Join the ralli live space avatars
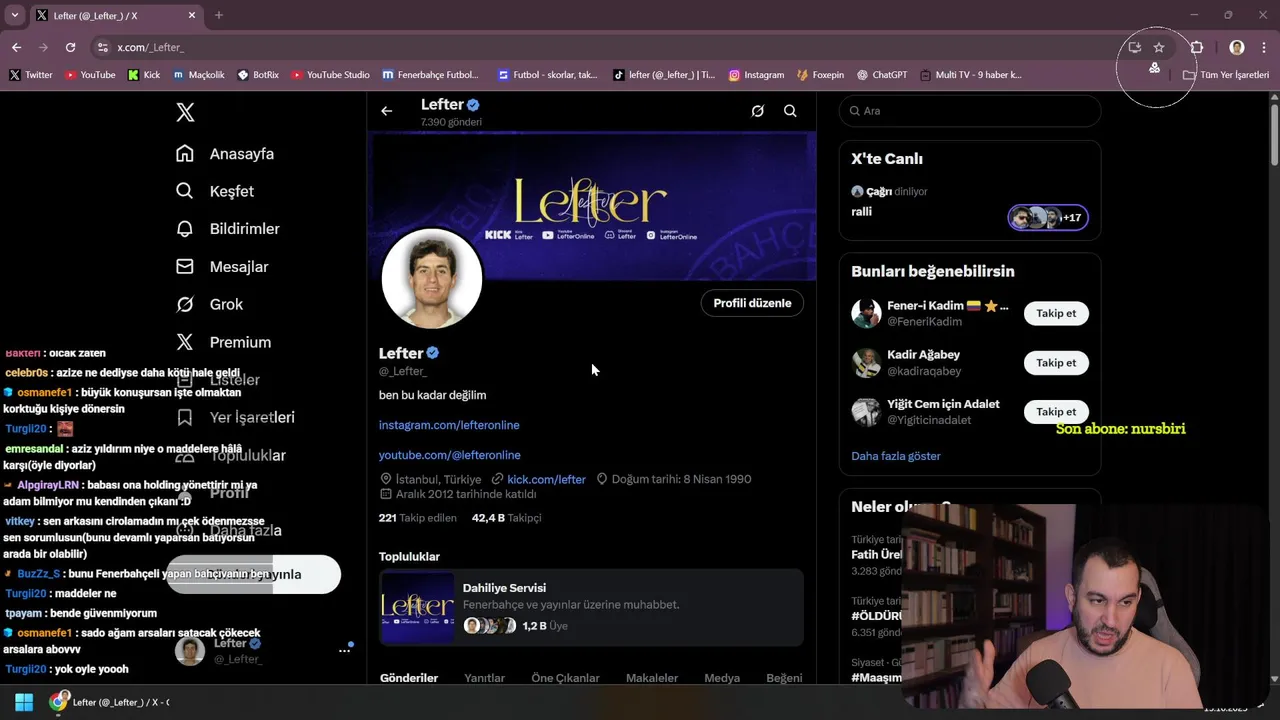 (1048, 217)
